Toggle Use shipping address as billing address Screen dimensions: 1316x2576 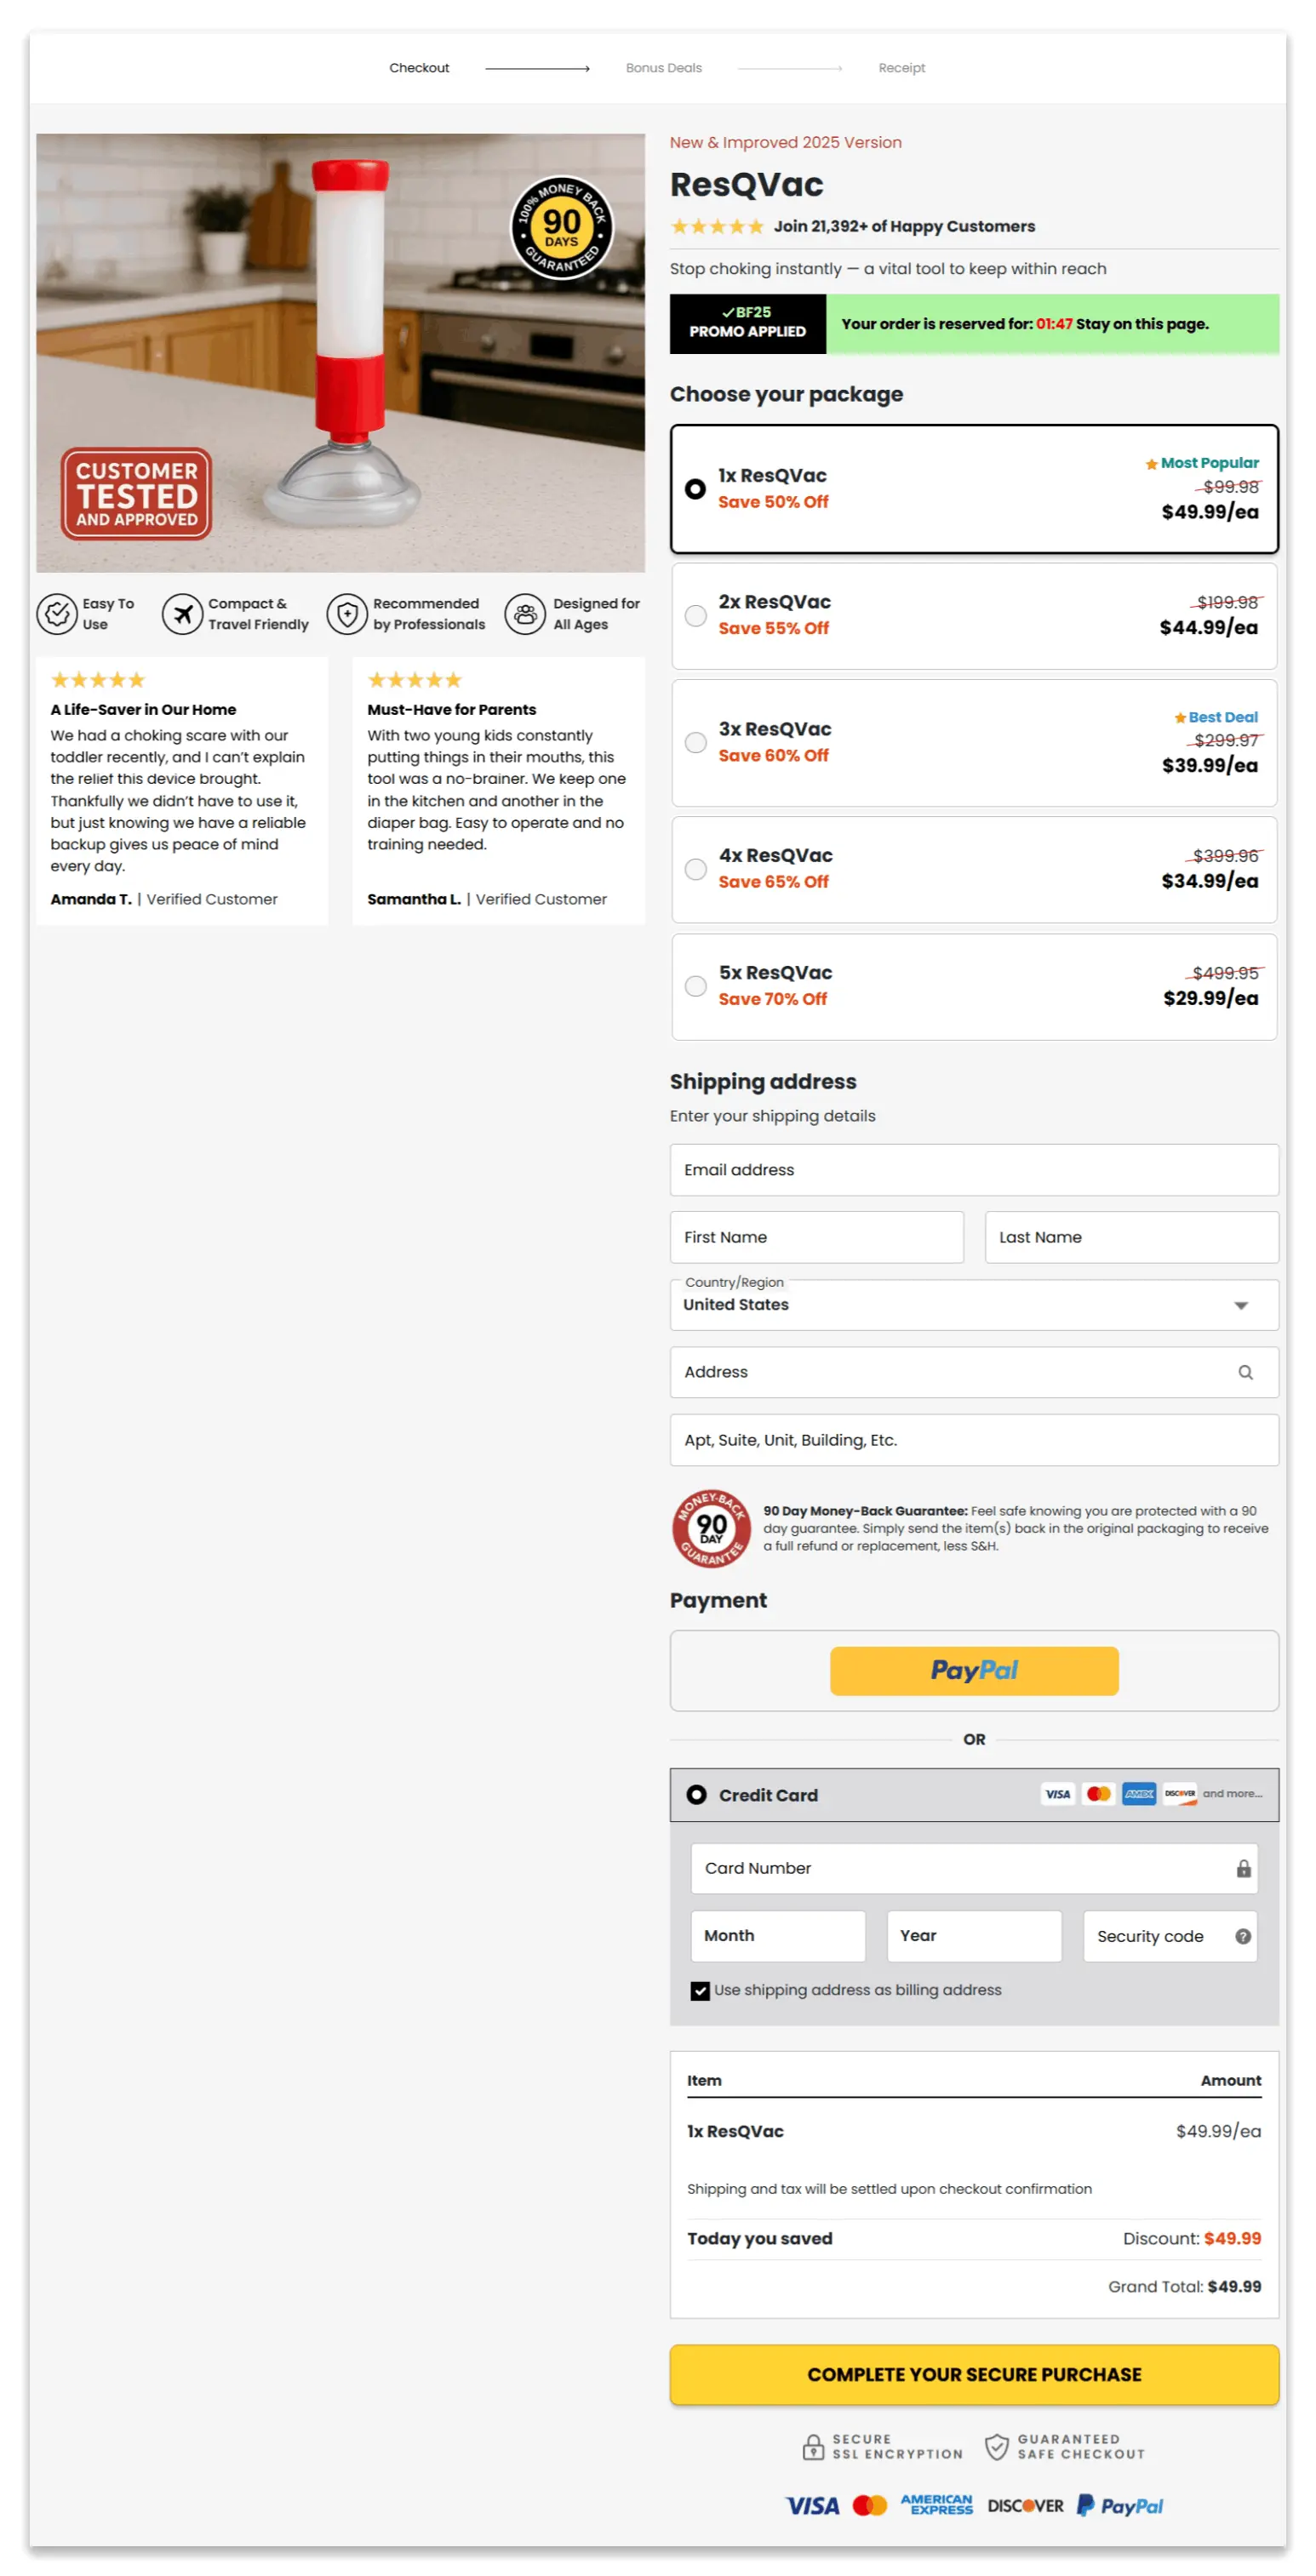tap(700, 1991)
